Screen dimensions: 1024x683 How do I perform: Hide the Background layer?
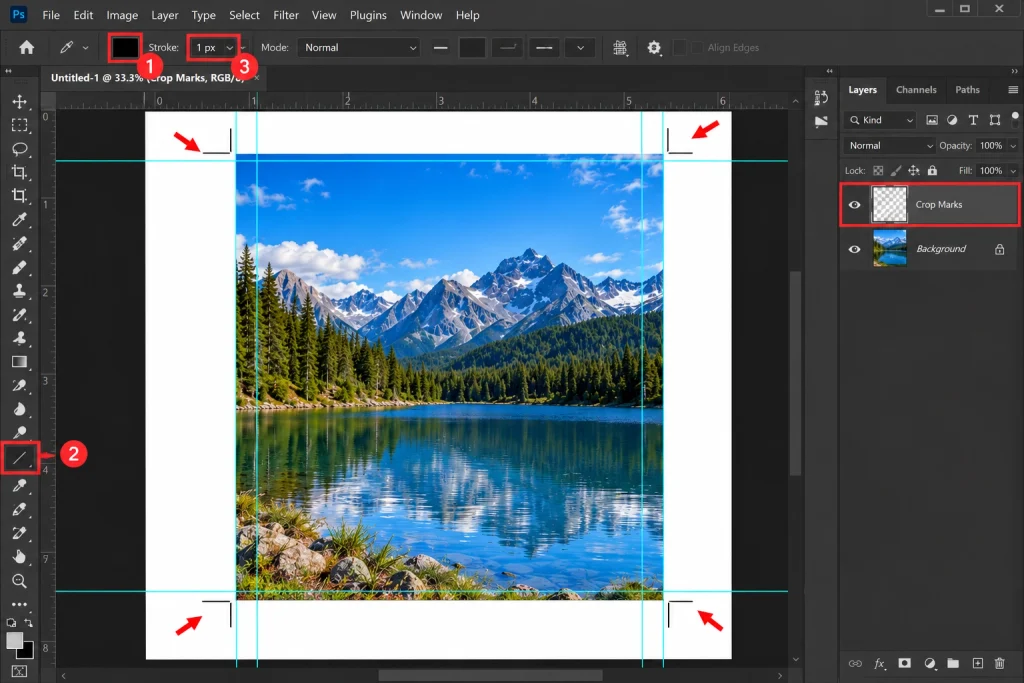(854, 249)
